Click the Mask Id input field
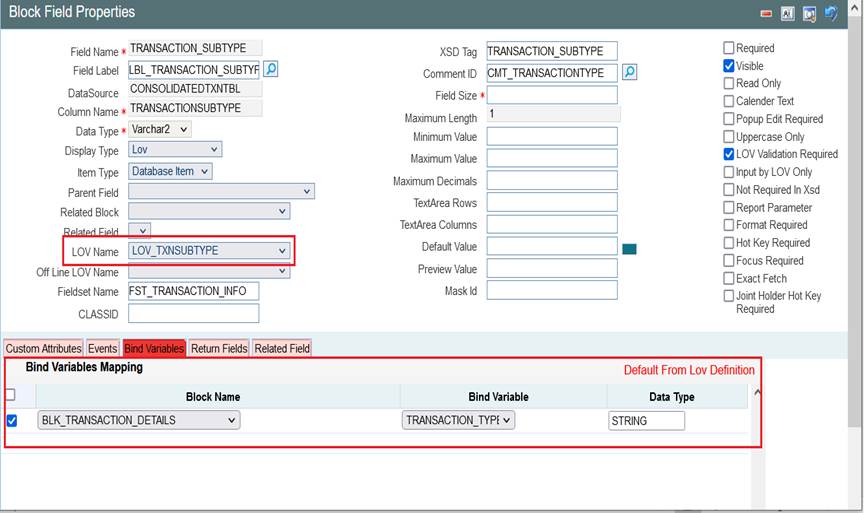This screenshot has width=864, height=513. 552,290
